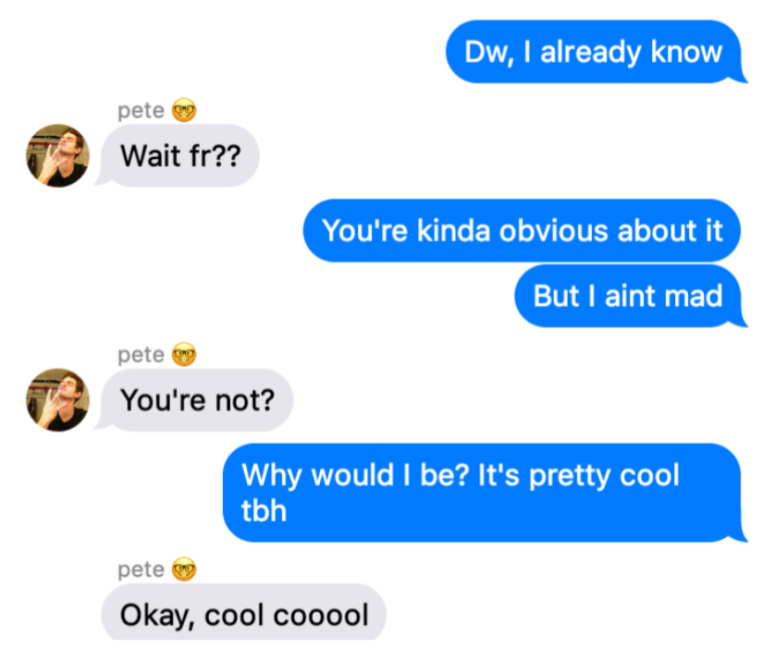Select the "Okay, cool cooool" message
The height and width of the screenshot is (649, 775).
pos(243,615)
